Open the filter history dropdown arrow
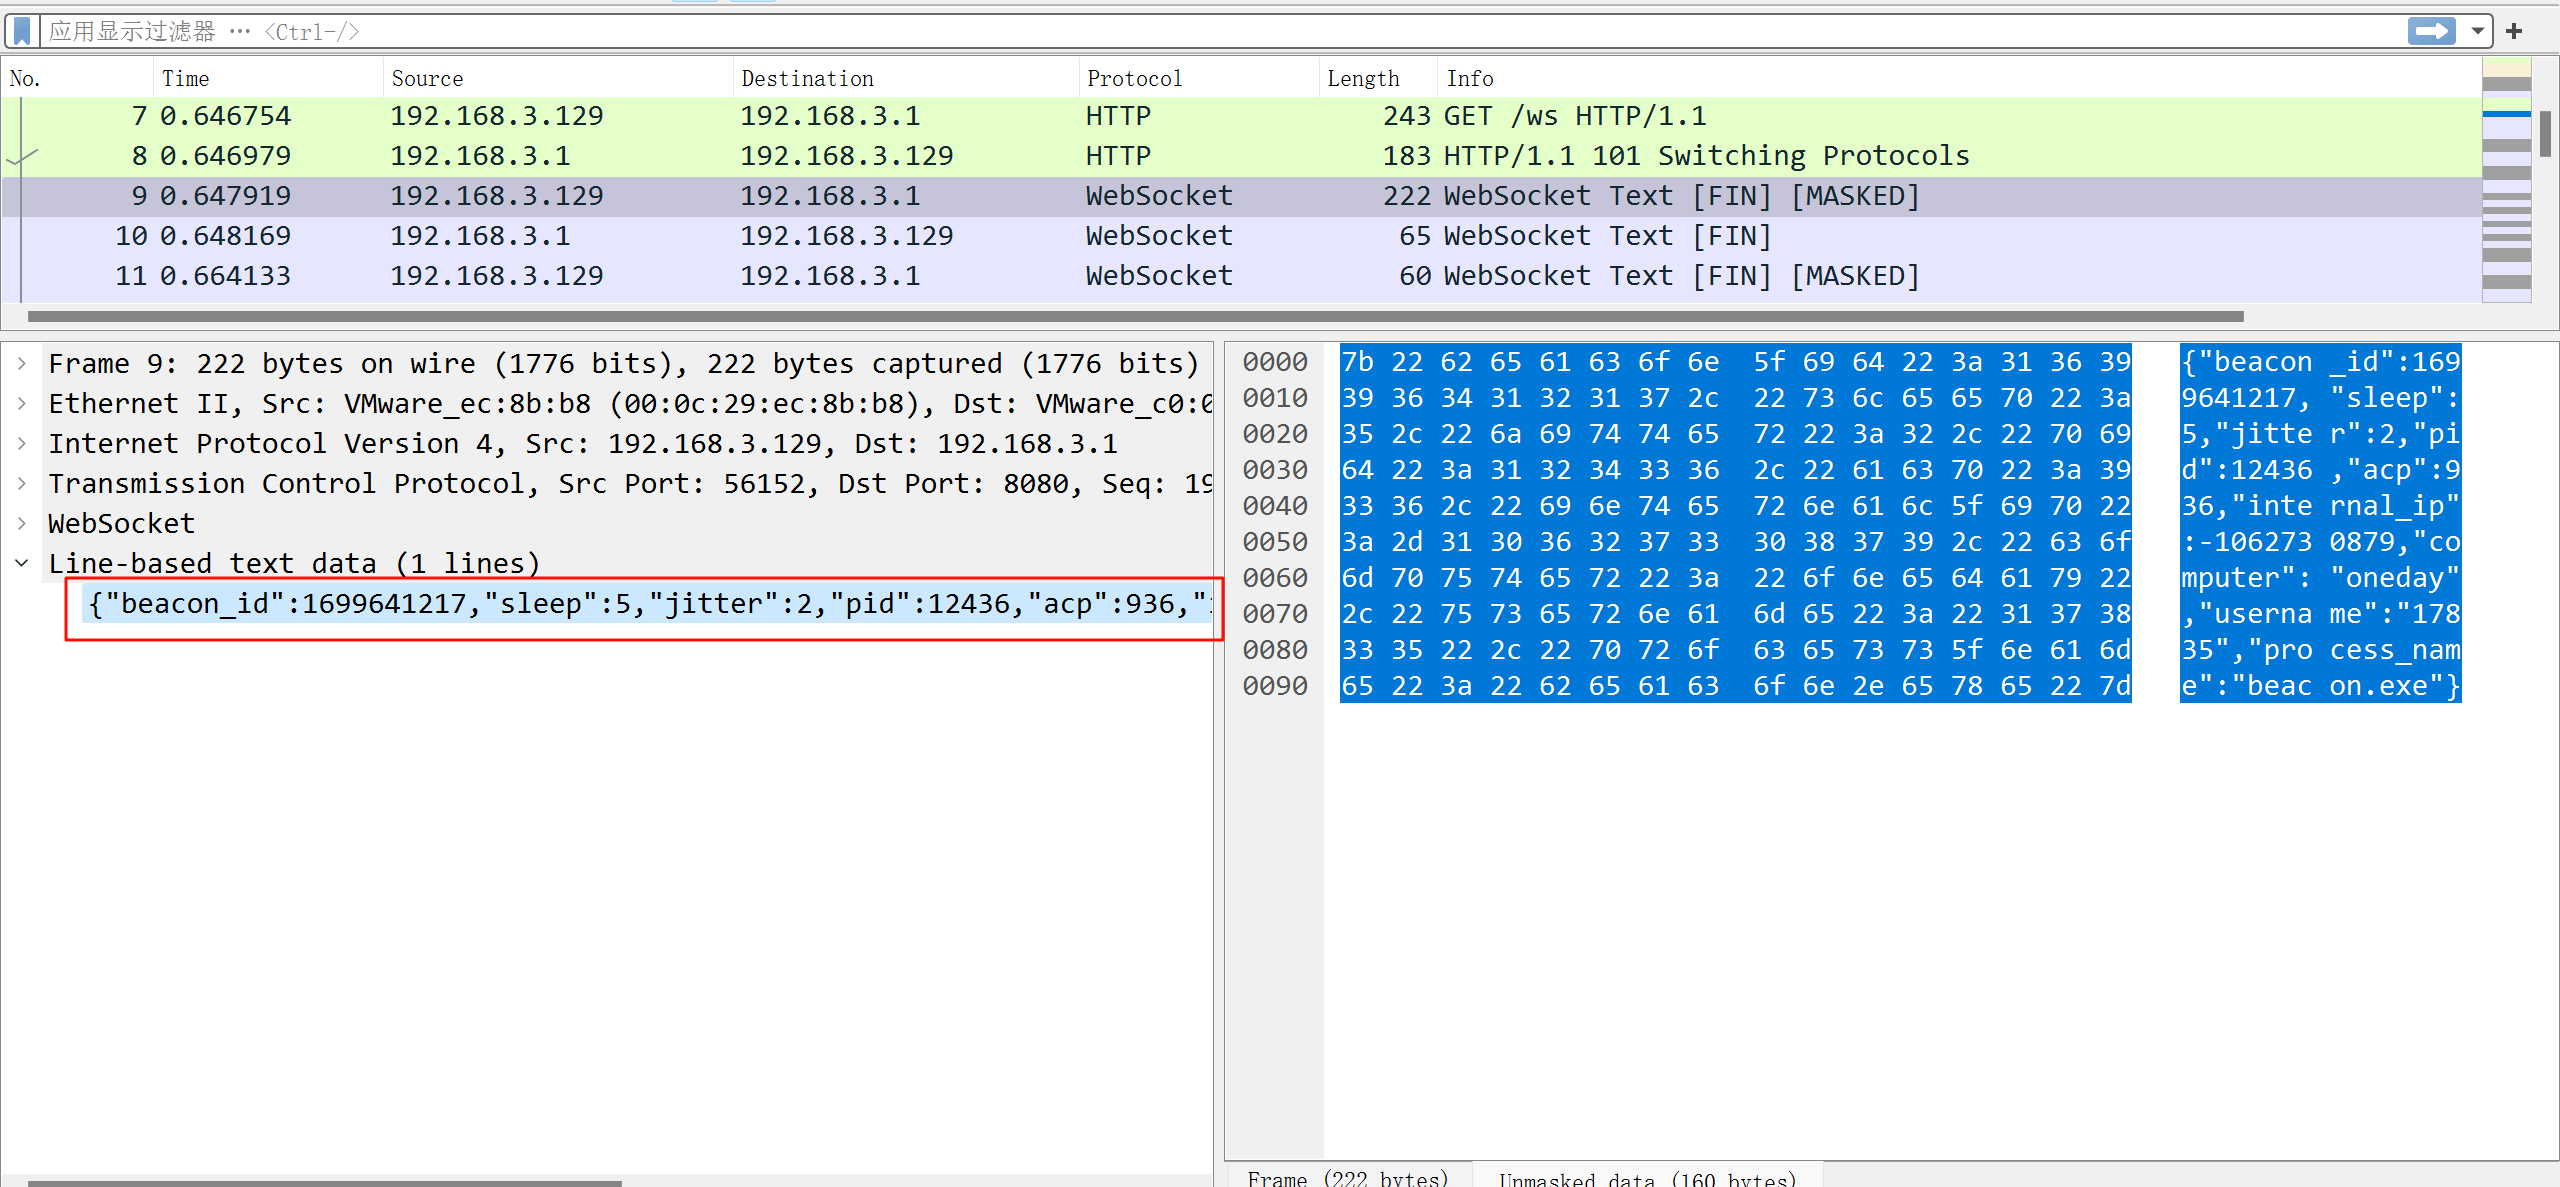 click(2478, 31)
